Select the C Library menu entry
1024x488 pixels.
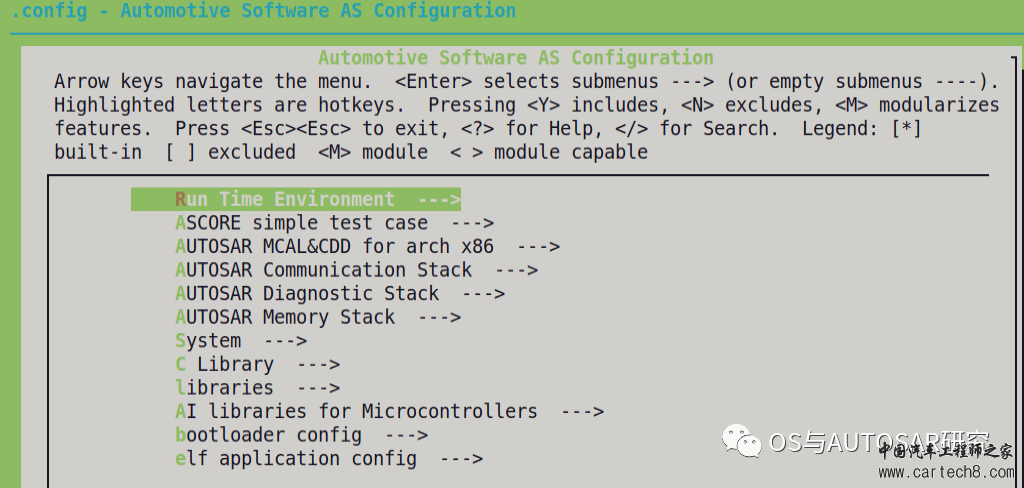(x=257, y=364)
